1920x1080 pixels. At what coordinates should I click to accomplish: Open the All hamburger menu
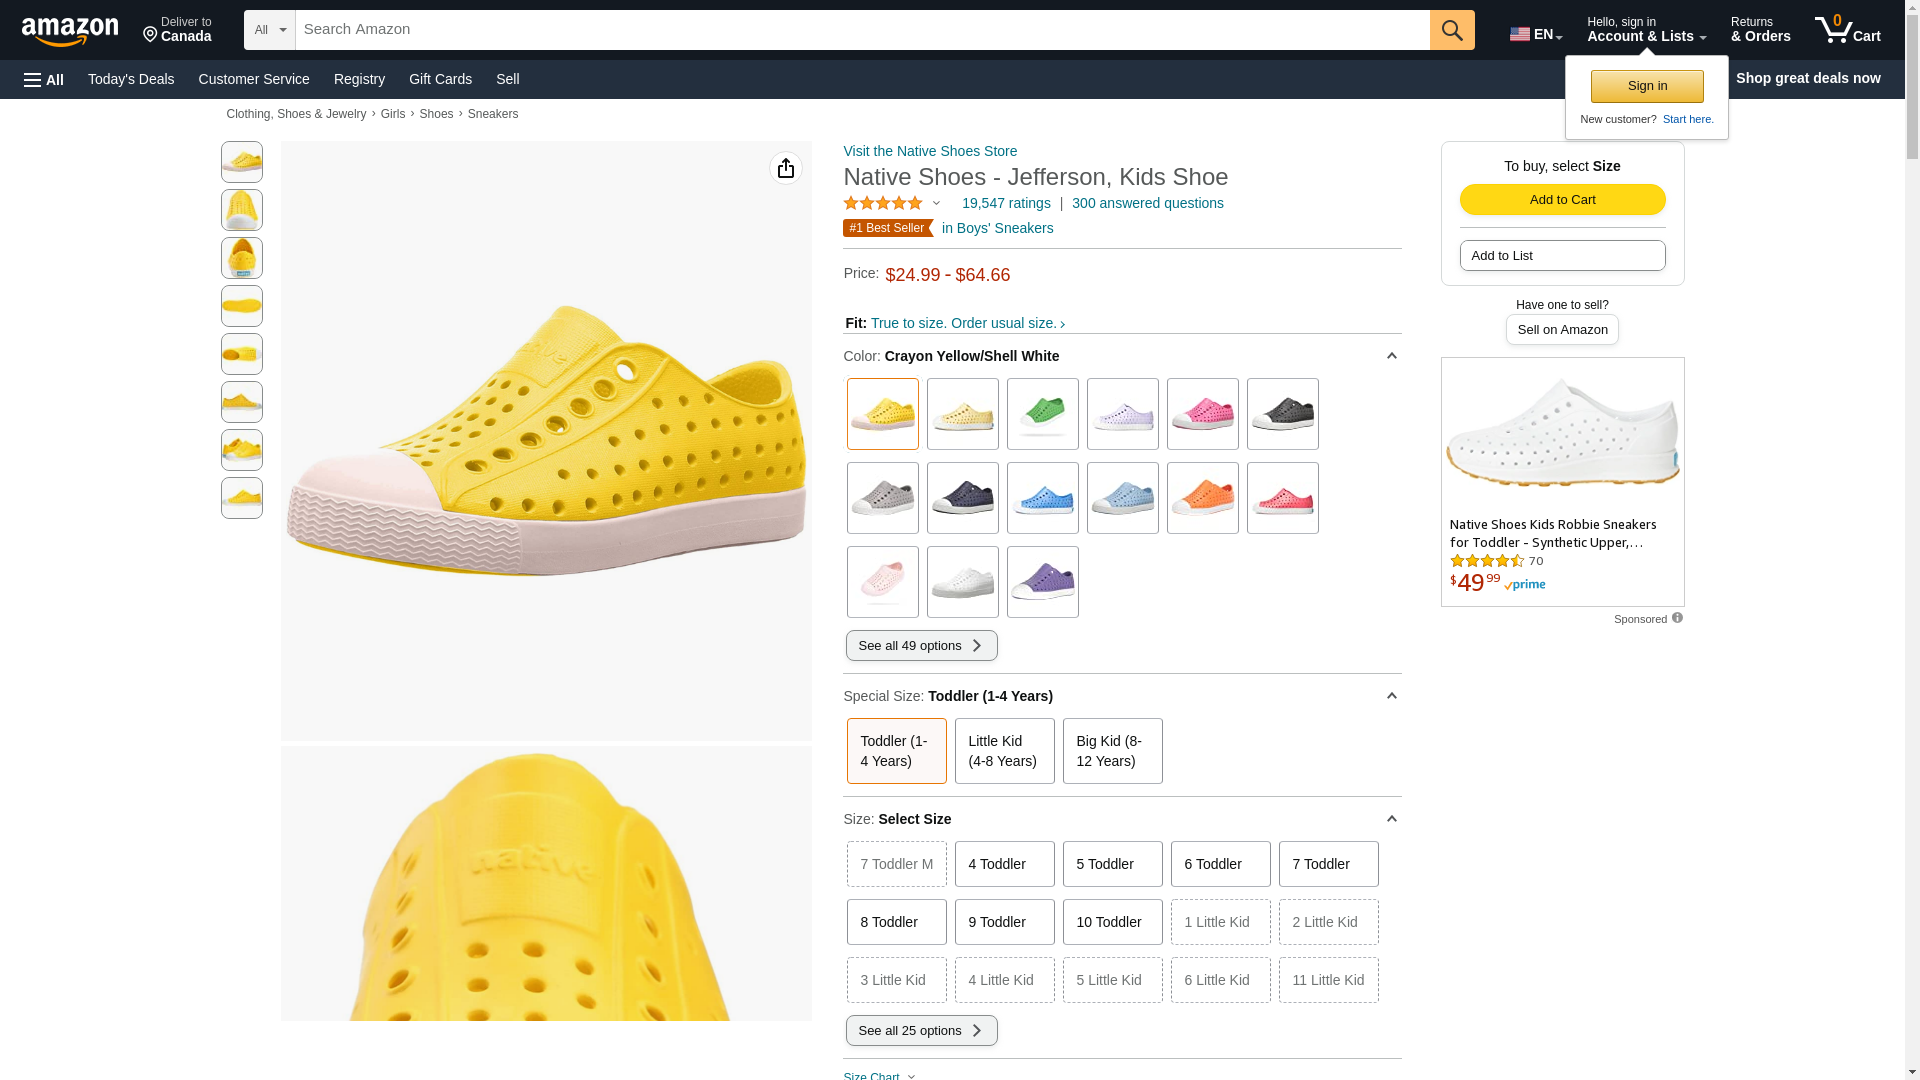click(44, 79)
